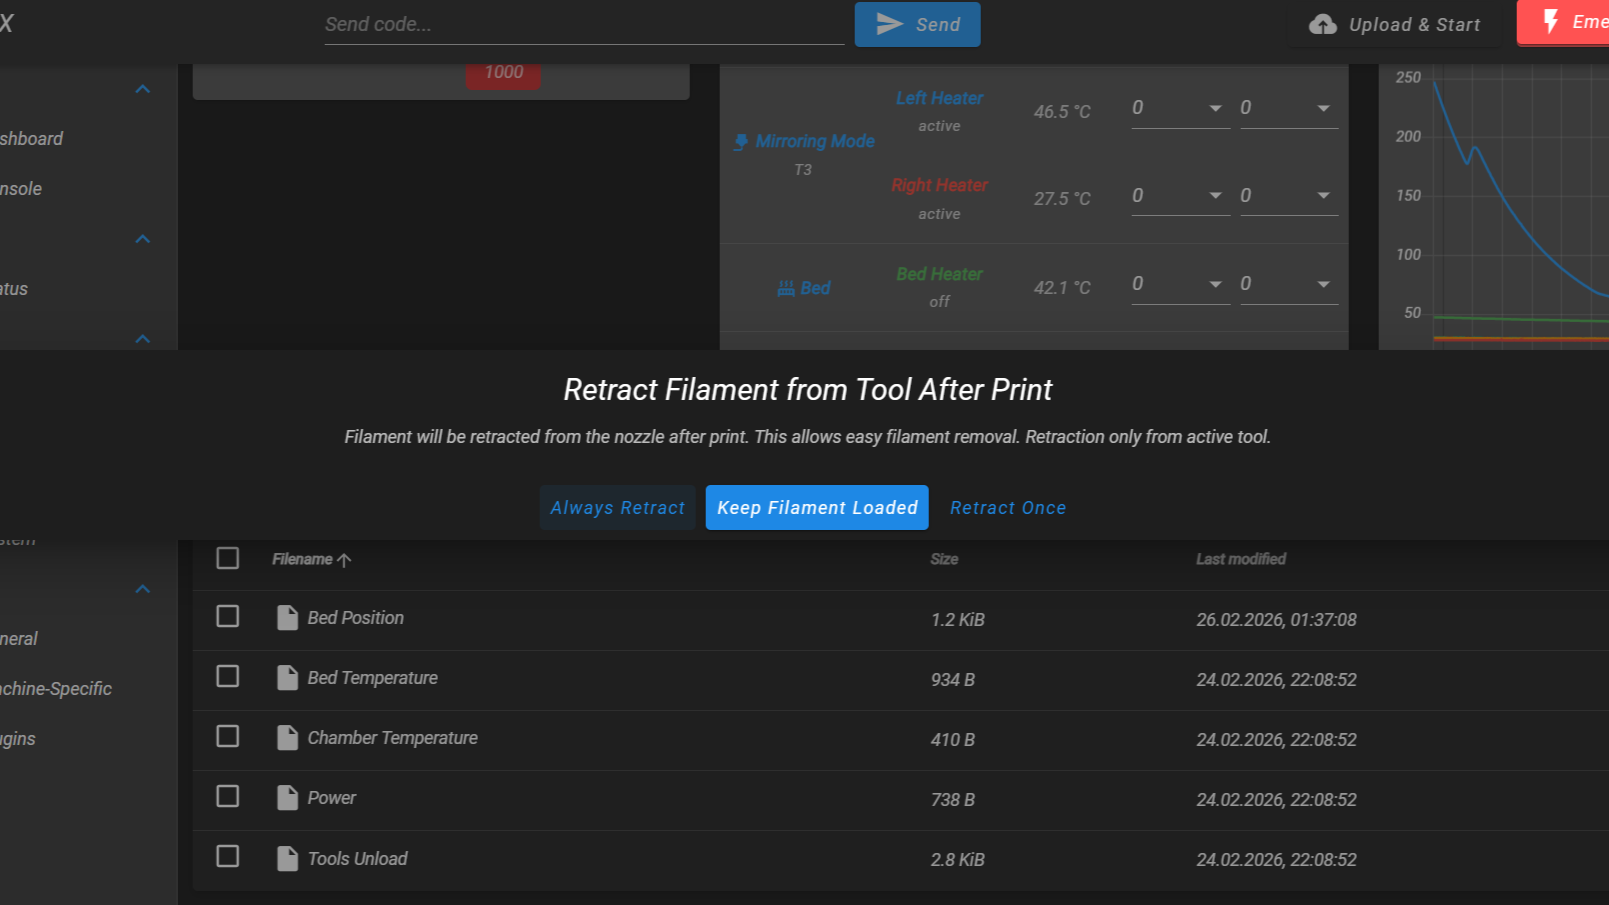This screenshot has height=905, width=1609.
Task: Collapse the sidebar group above General
Action: coord(143,589)
